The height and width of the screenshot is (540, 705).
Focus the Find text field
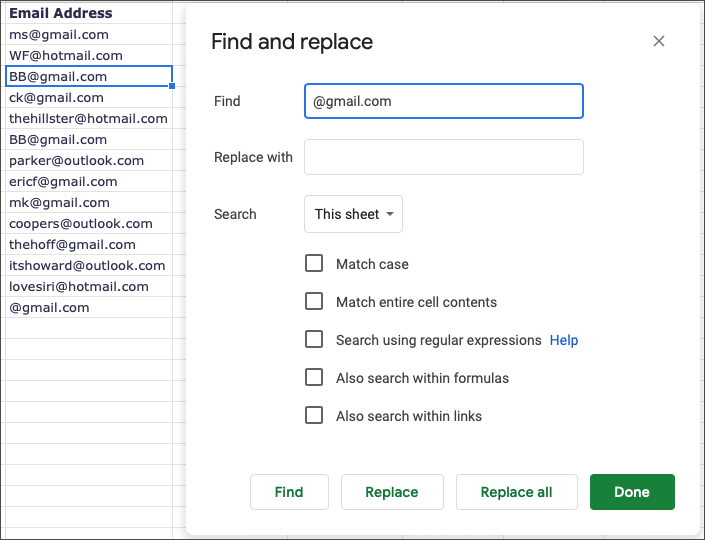coord(443,101)
